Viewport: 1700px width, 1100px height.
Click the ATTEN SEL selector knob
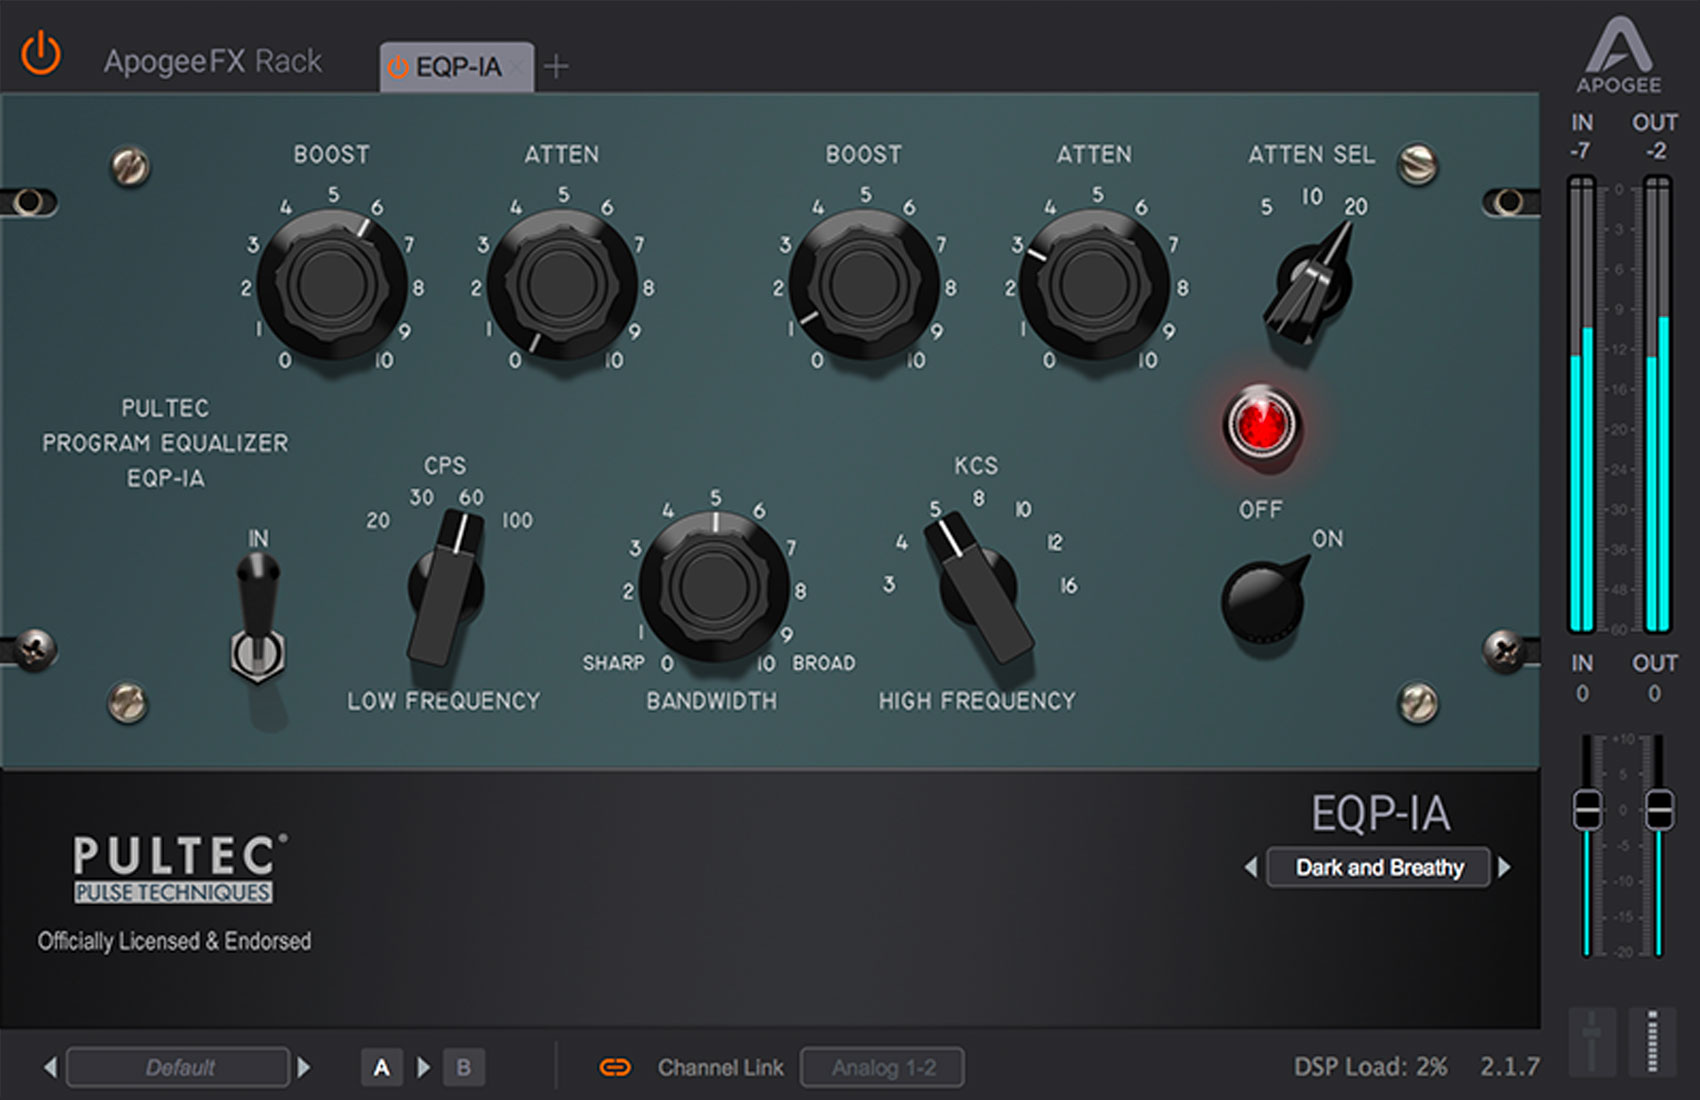coord(1312,283)
